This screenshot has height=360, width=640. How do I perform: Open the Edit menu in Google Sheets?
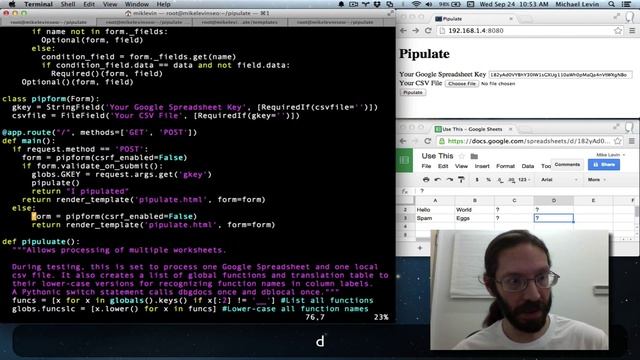tap(443, 166)
